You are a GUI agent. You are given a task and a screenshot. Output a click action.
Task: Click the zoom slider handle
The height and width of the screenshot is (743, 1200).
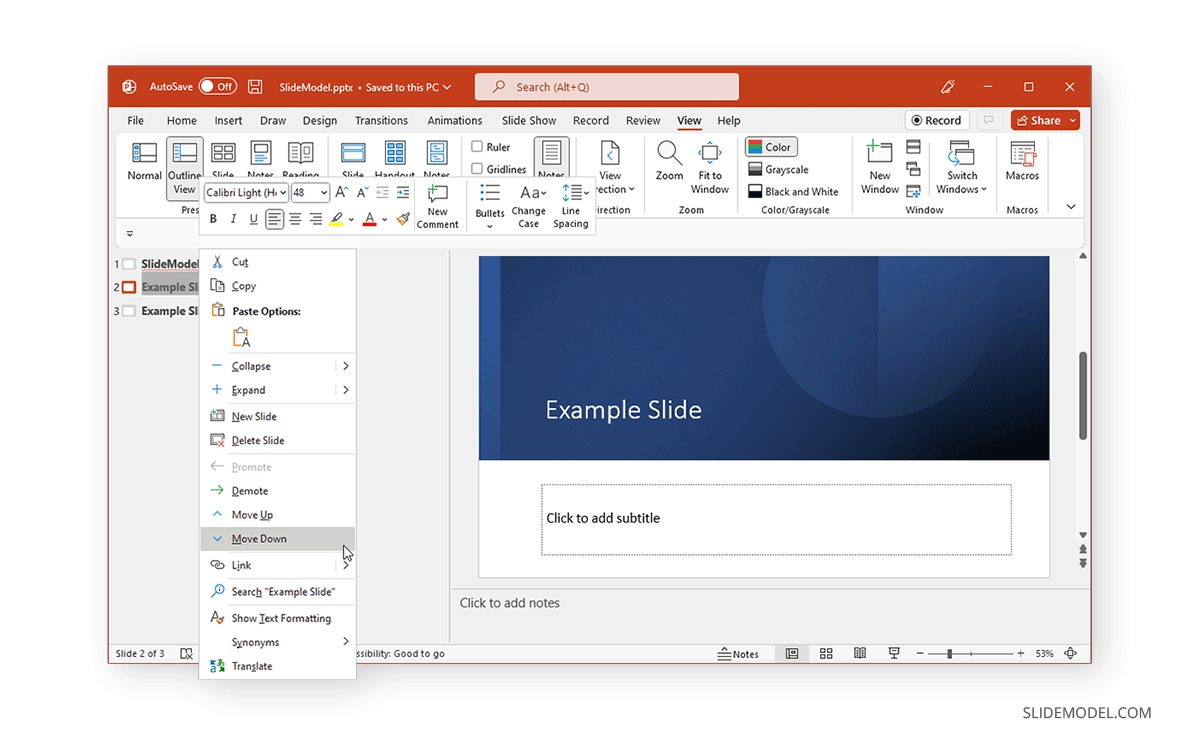(949, 654)
